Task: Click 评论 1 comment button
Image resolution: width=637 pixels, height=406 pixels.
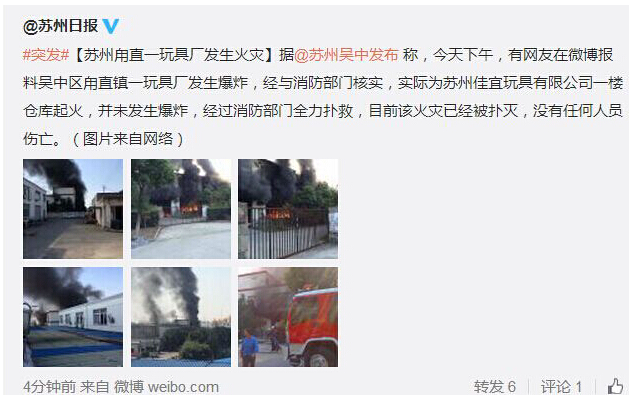Action: pos(561,386)
